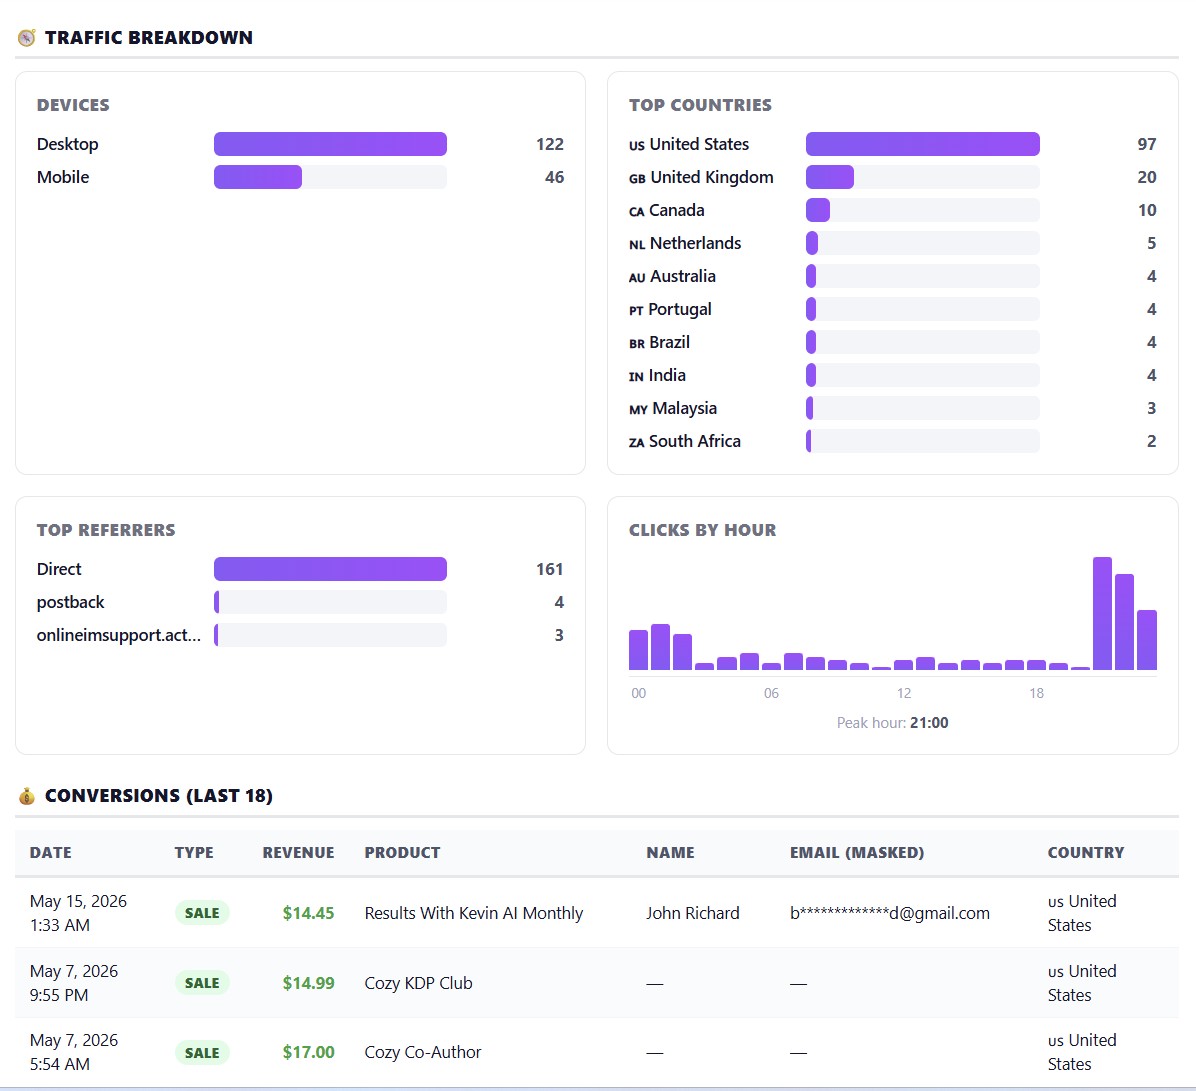Select the Malaysia country label

(x=673, y=408)
